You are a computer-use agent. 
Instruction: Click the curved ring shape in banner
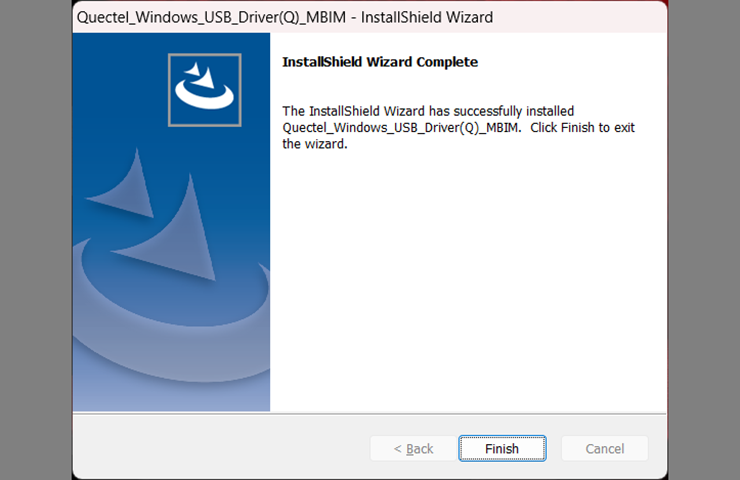pos(170,330)
